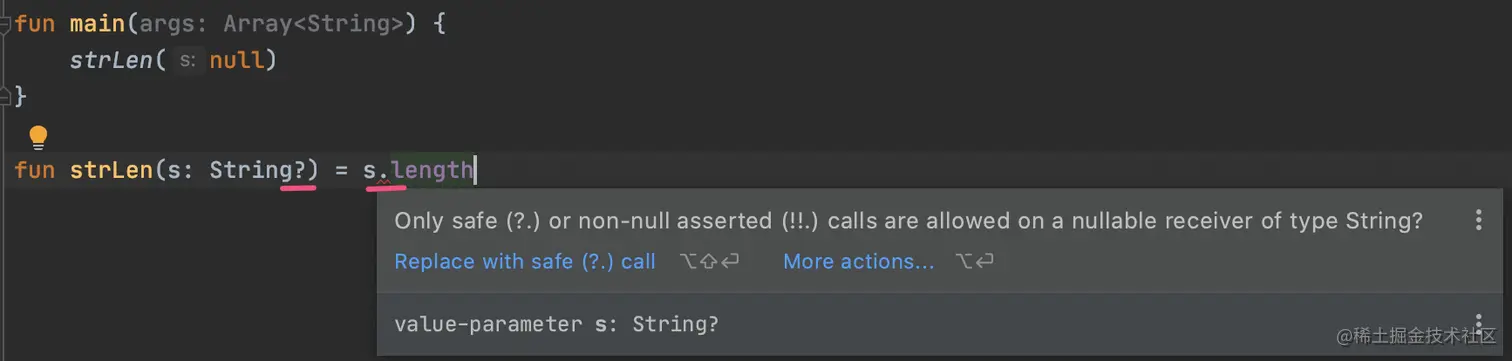Screen dimensions: 1512x361
Task: Click the closing fold marker of main
Action: point(5,97)
